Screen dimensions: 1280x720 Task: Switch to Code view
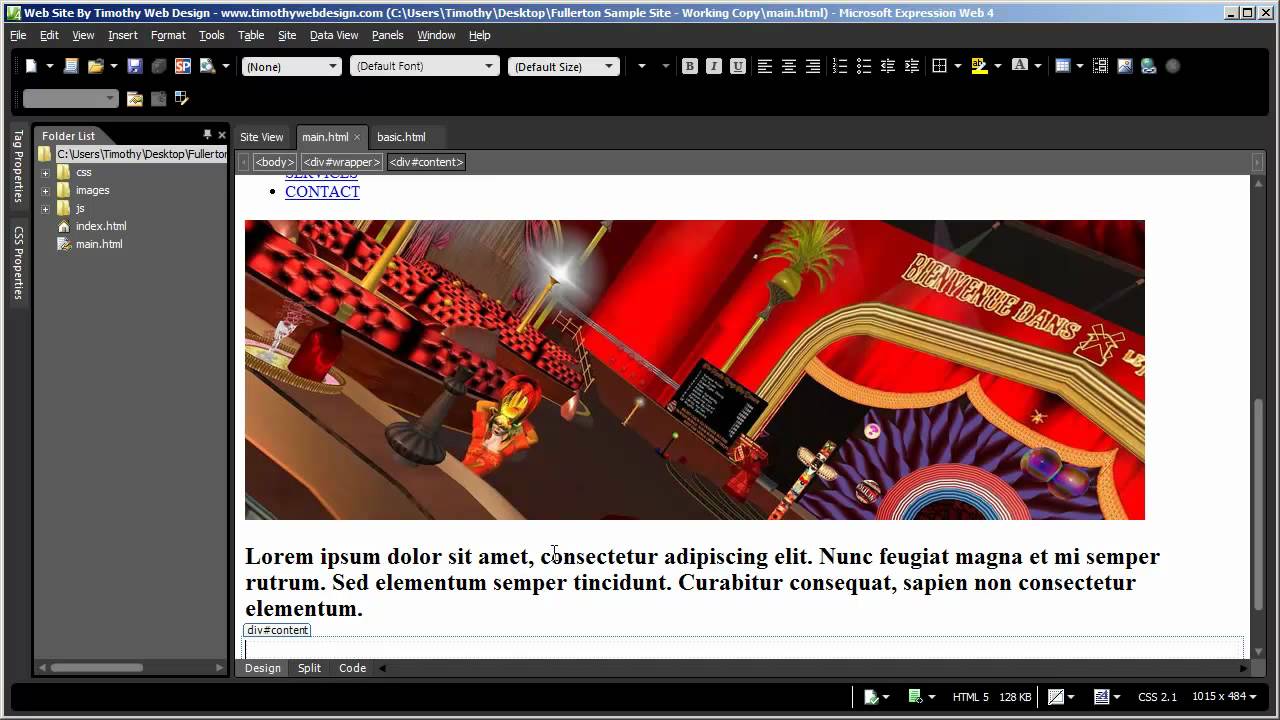pos(352,668)
